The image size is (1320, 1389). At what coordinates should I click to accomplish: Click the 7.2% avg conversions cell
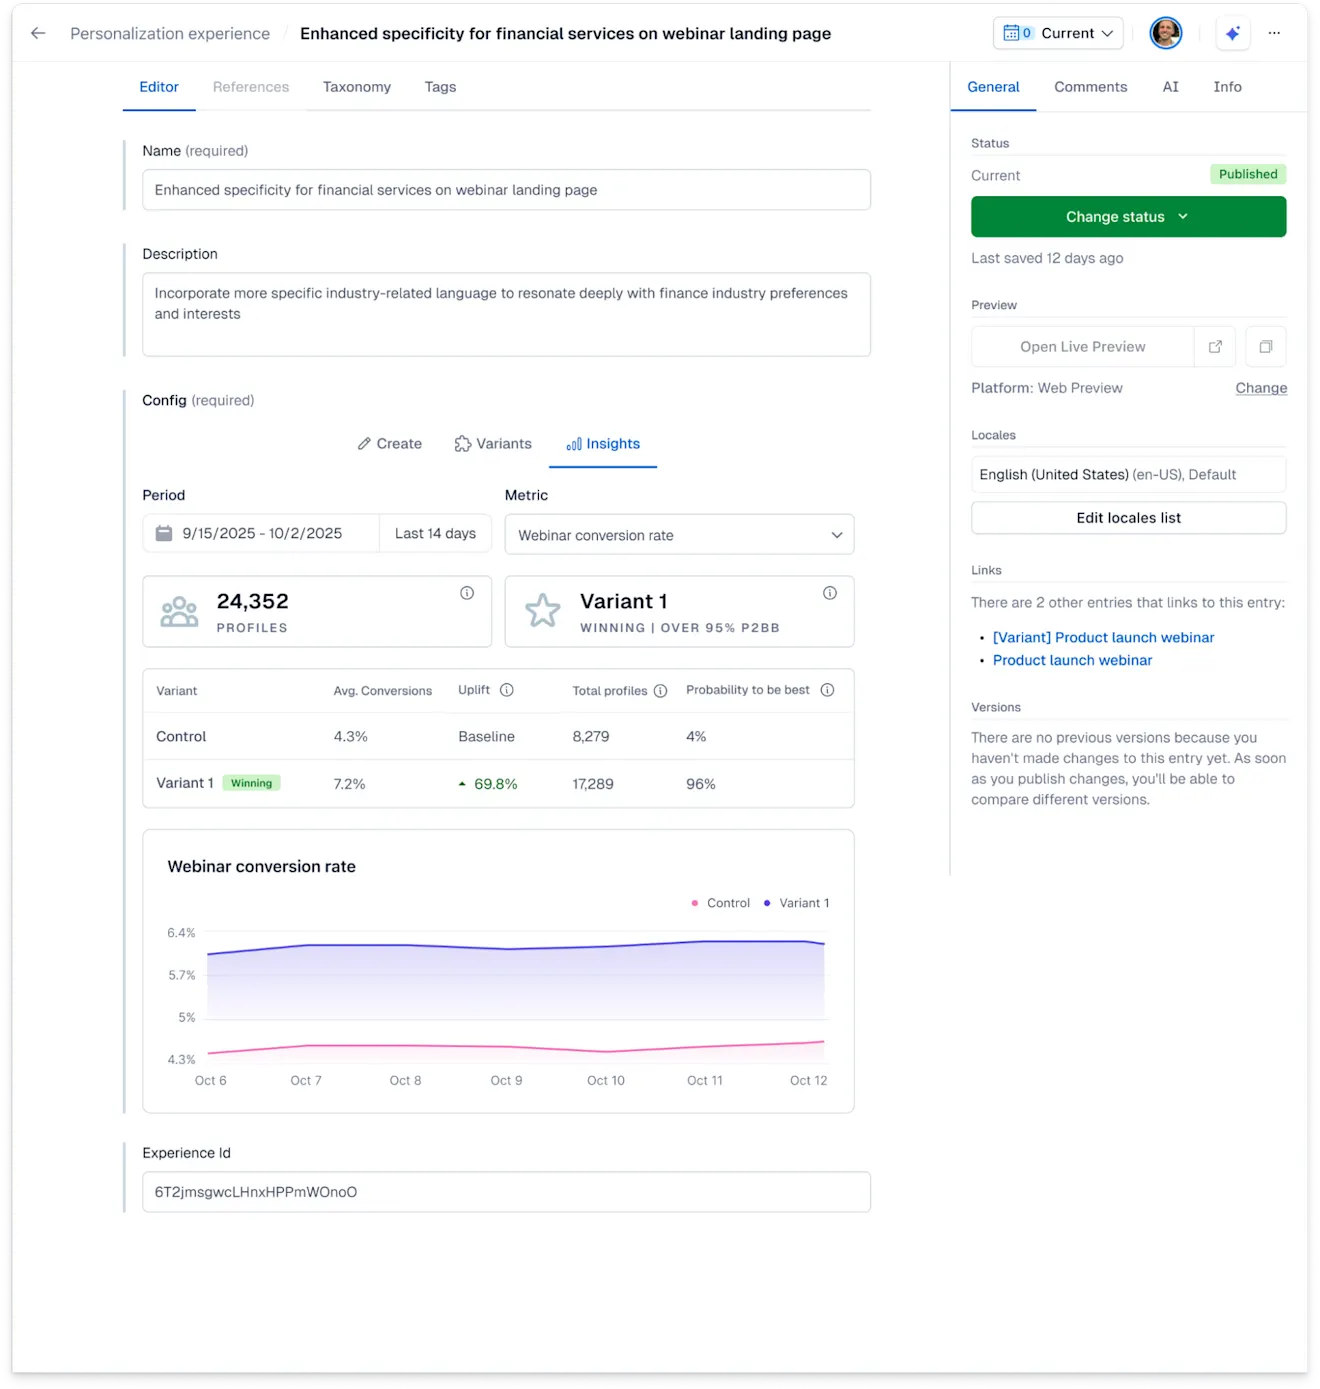[x=349, y=784]
